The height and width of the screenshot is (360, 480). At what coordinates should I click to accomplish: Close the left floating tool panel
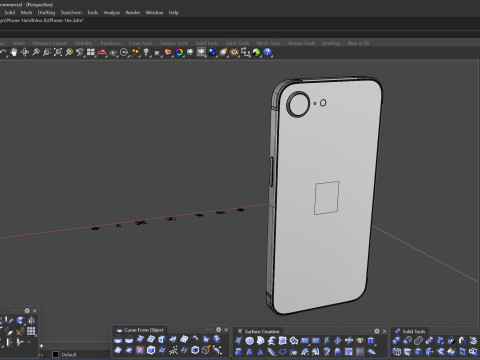(35, 310)
